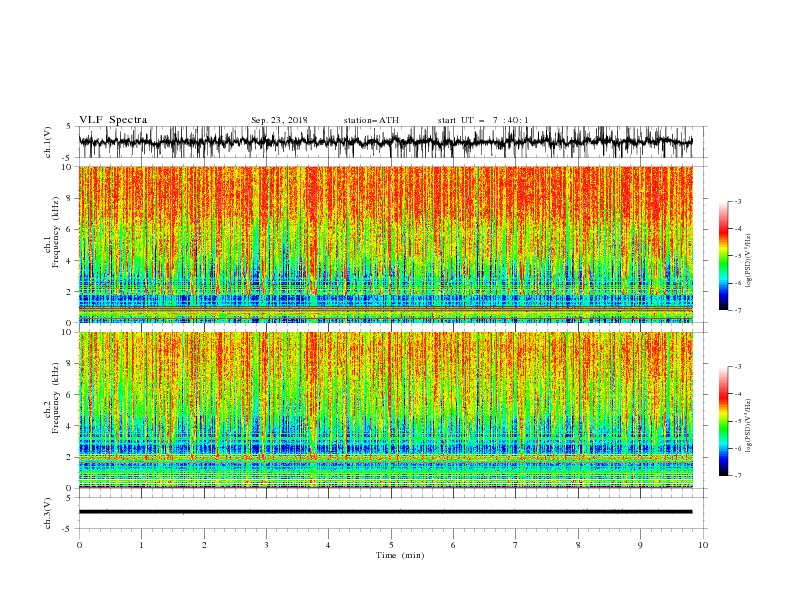Click the ch.2 PSD color bar
This screenshot has width=792, height=612.
pos(723,421)
